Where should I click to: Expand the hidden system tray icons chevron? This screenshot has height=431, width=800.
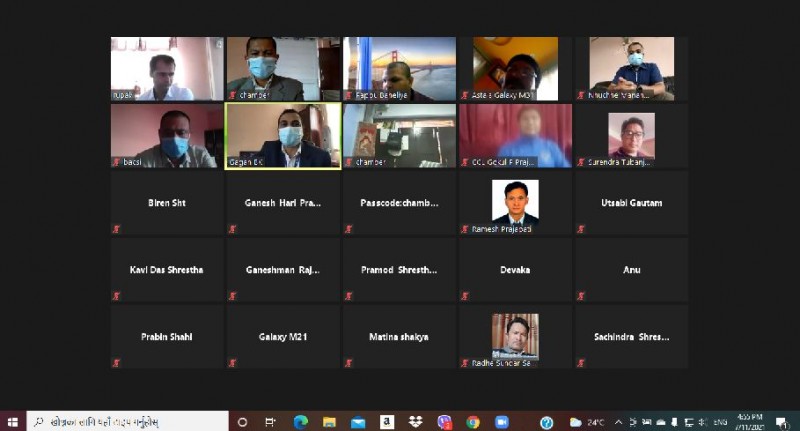pyautogui.click(x=617, y=422)
